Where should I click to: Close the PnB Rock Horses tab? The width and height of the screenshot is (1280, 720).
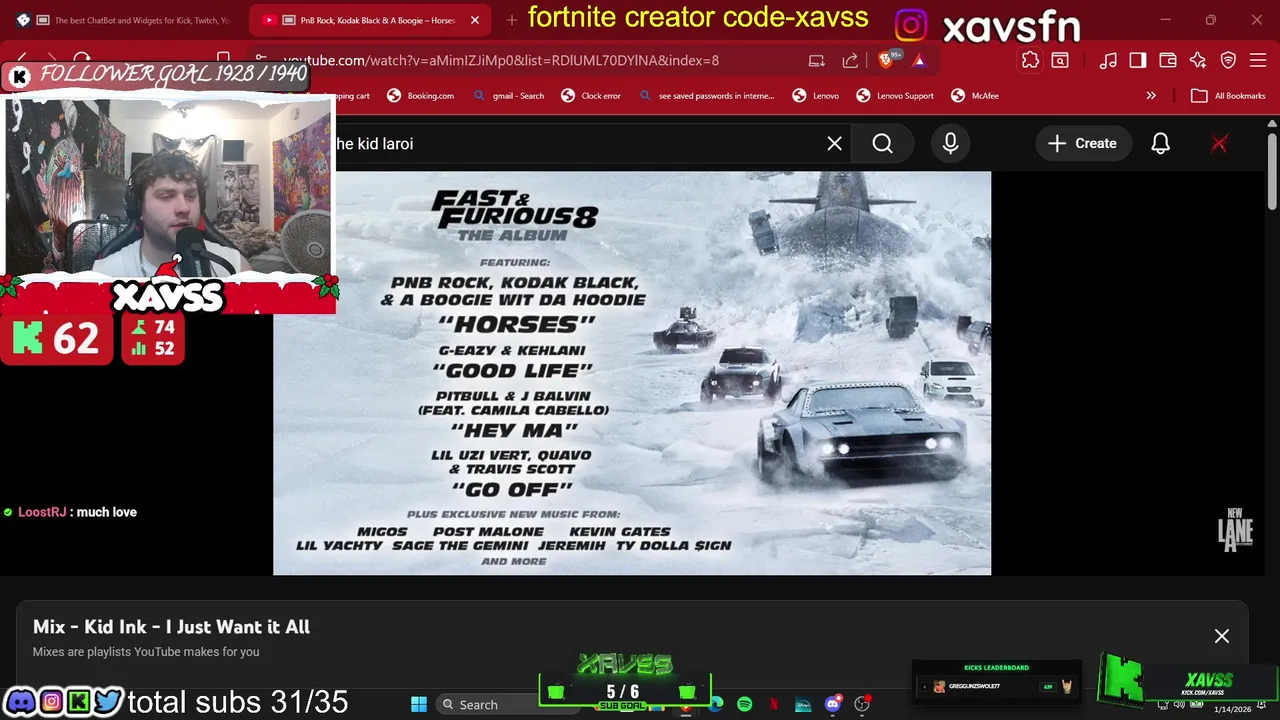pos(475,20)
